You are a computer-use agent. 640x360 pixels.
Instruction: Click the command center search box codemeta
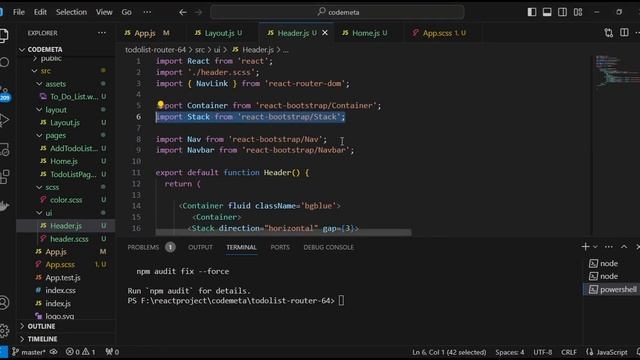337,12
